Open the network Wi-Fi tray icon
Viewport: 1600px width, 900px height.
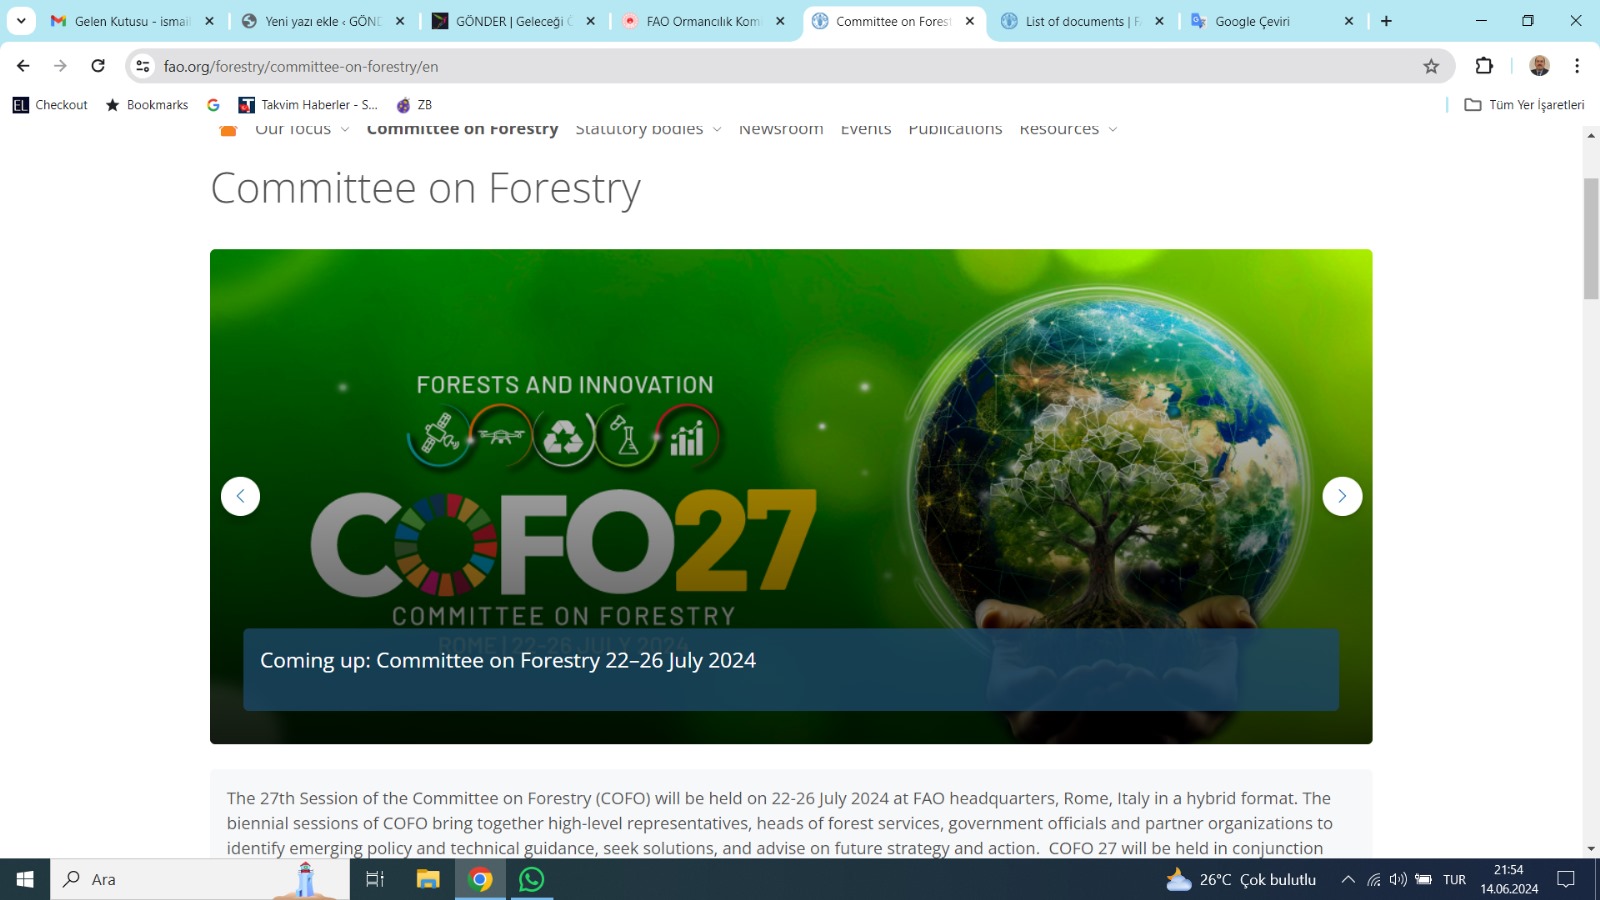pyautogui.click(x=1374, y=880)
